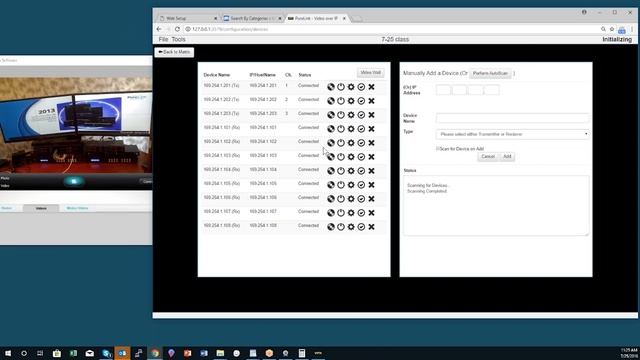Click the Back to Matrix button
Image resolution: width=640 pixels, height=360 pixels.
tap(174, 52)
